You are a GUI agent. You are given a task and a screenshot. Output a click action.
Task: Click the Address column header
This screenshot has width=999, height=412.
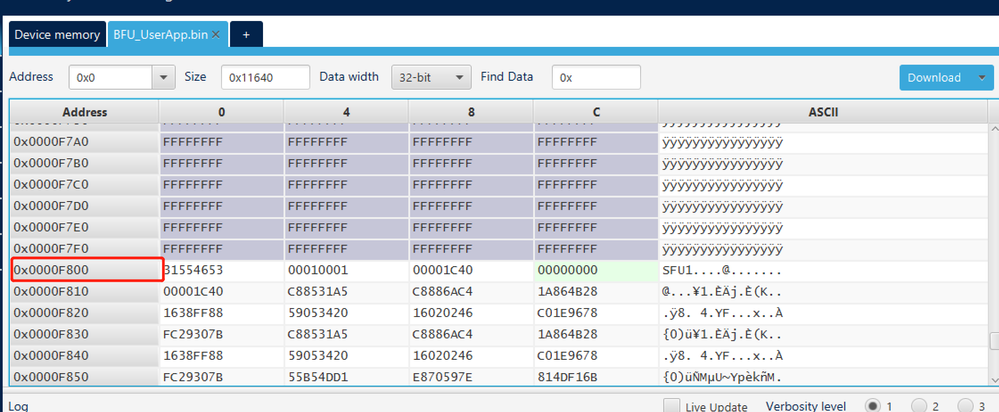click(85, 112)
